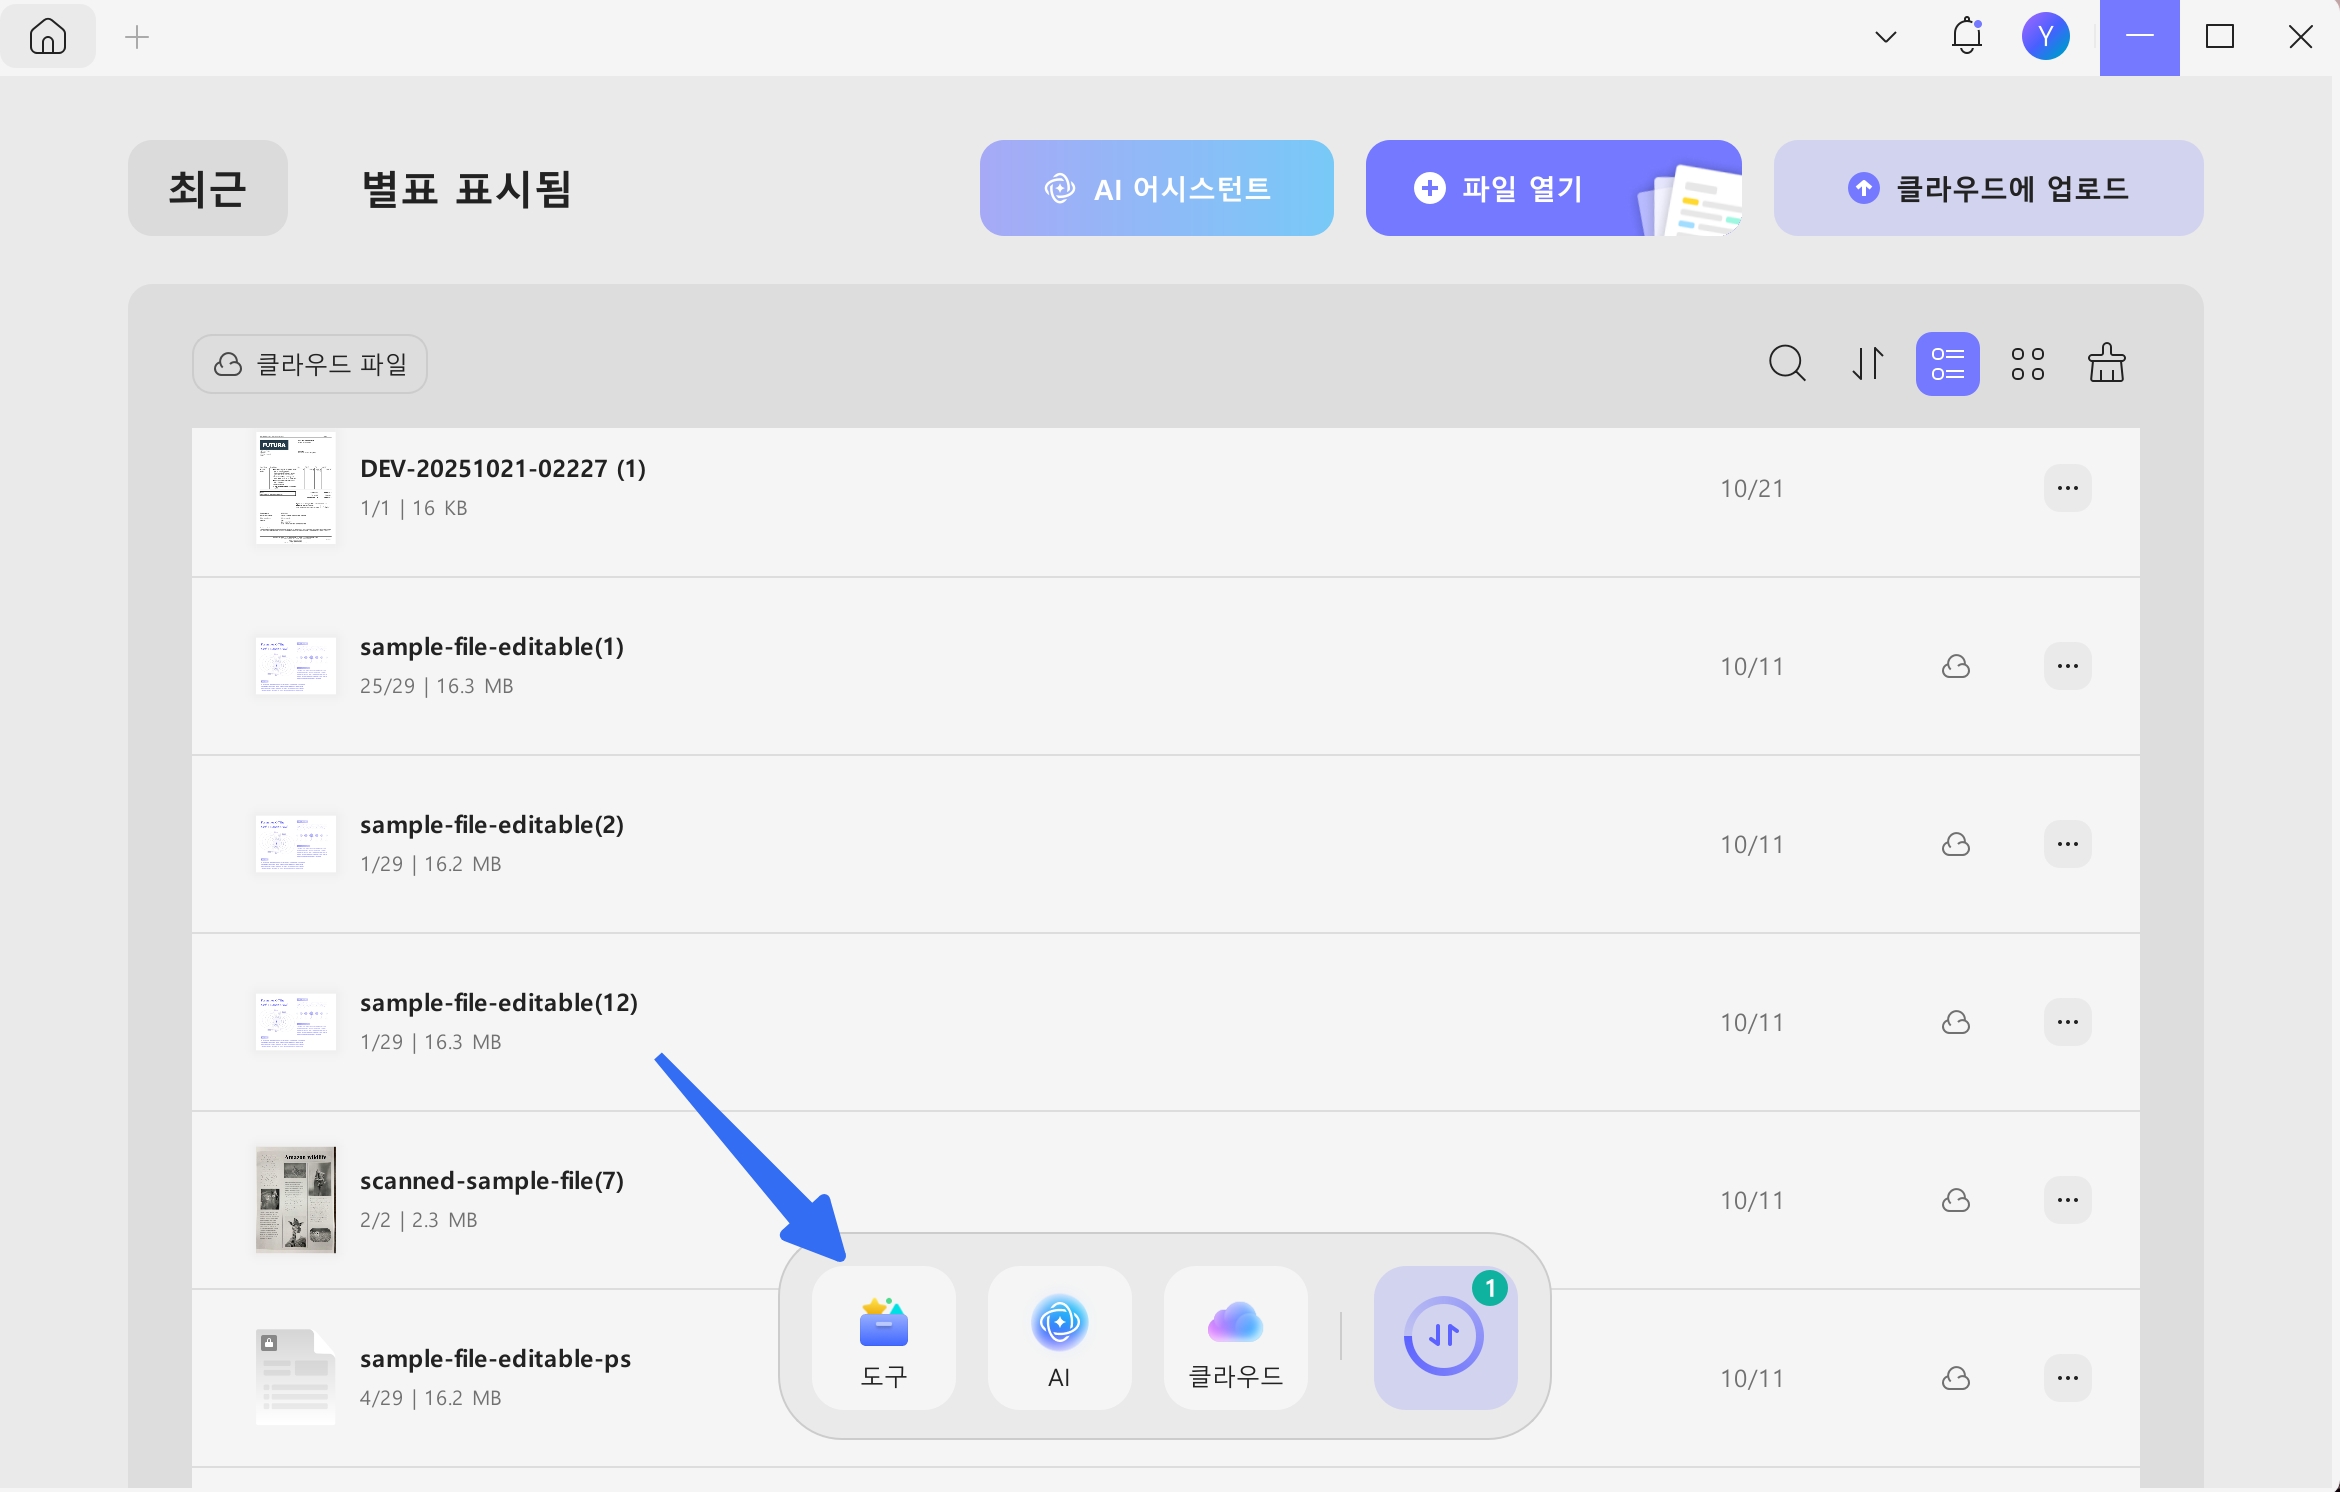The height and width of the screenshot is (1492, 2340).
Task: Open the 클라우드 cloud panel from dock
Action: (1235, 1338)
